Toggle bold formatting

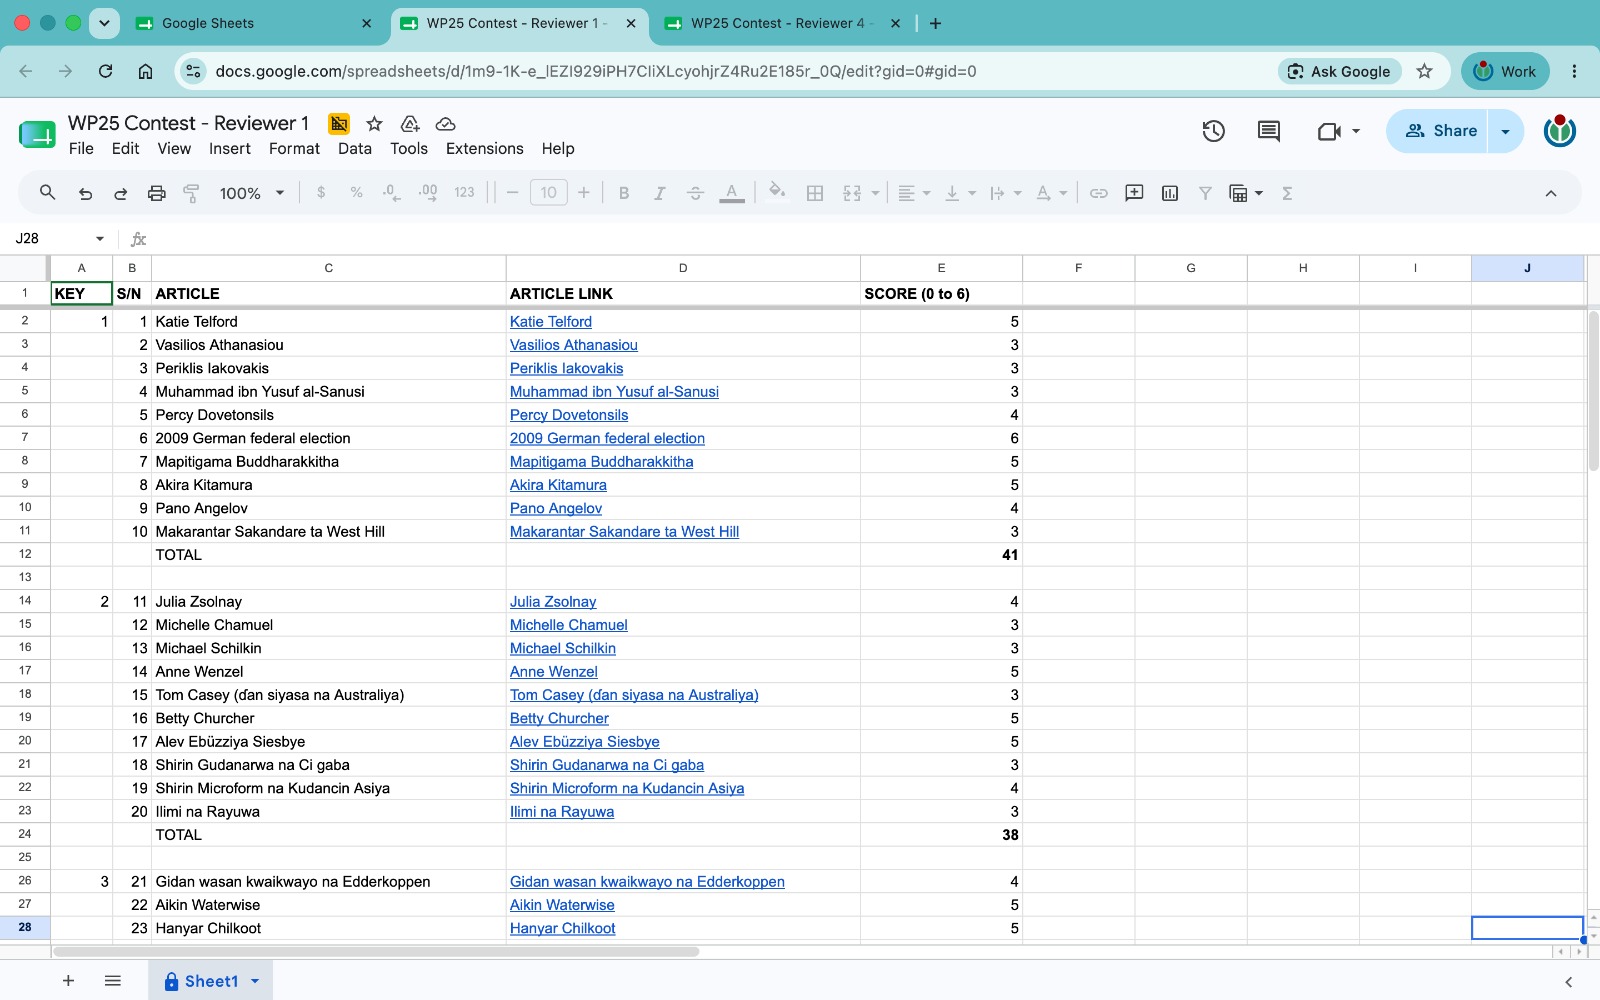pyautogui.click(x=624, y=193)
